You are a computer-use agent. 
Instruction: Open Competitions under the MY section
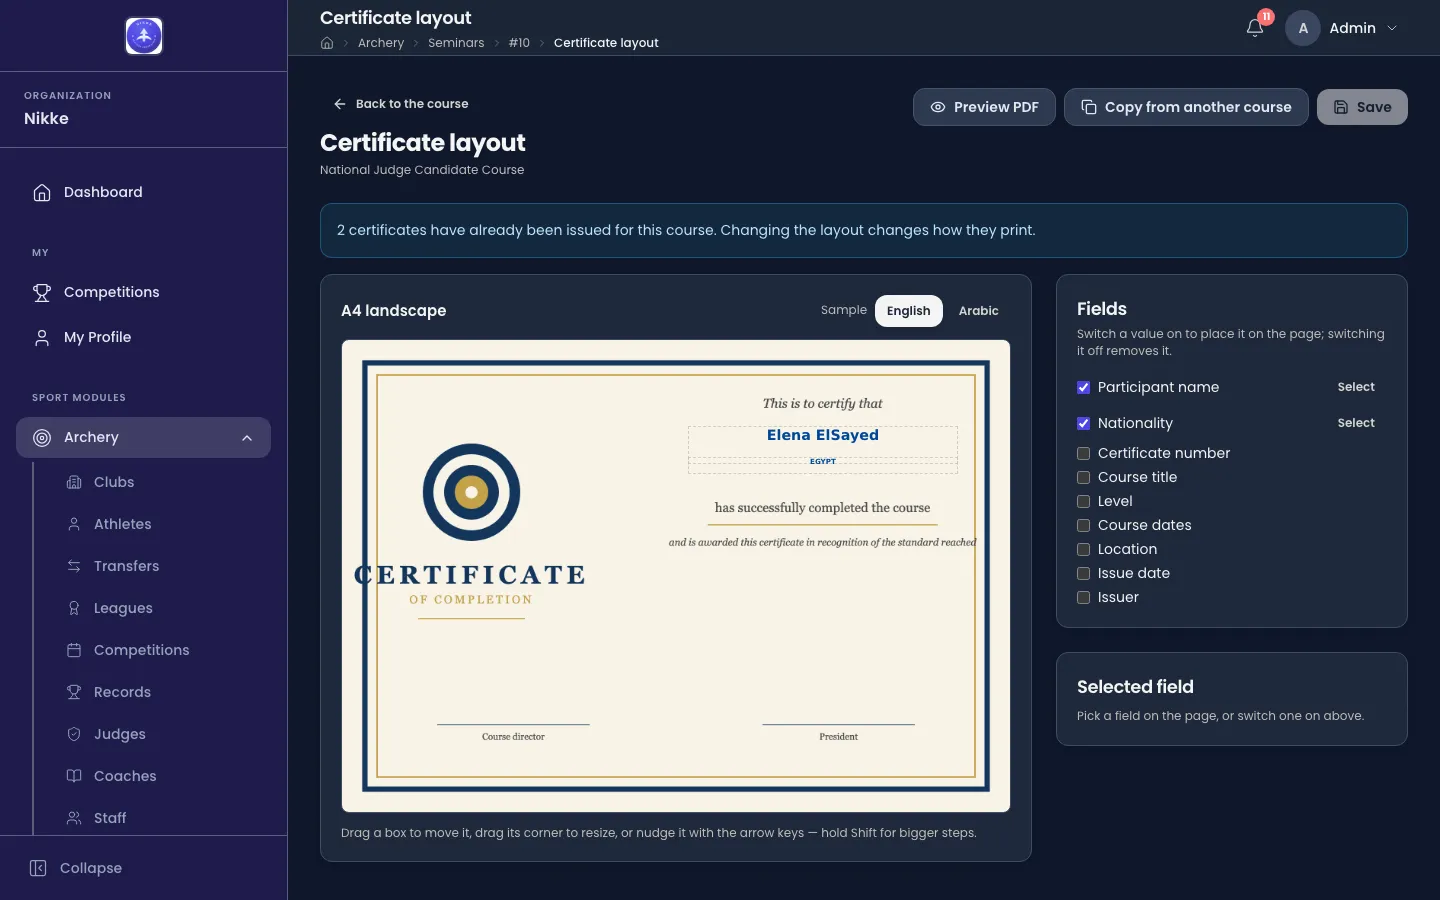coord(143,292)
